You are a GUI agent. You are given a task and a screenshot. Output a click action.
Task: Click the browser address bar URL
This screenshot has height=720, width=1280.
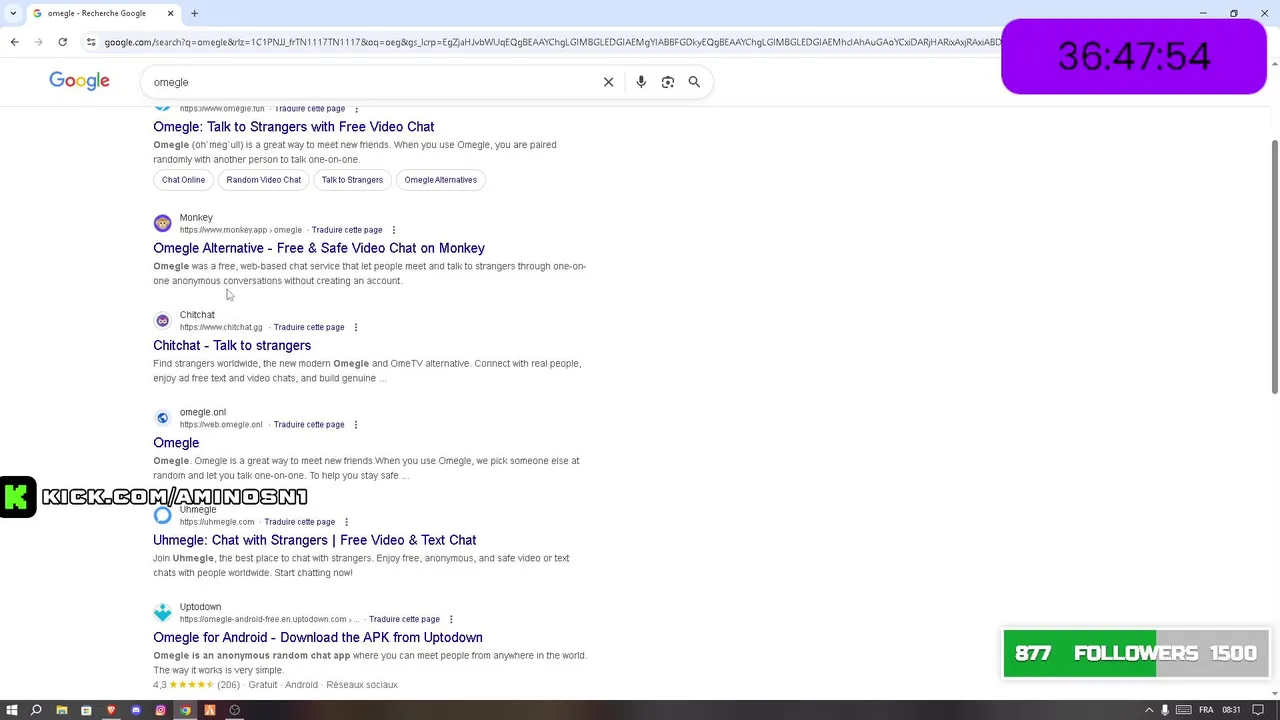click(x=552, y=42)
